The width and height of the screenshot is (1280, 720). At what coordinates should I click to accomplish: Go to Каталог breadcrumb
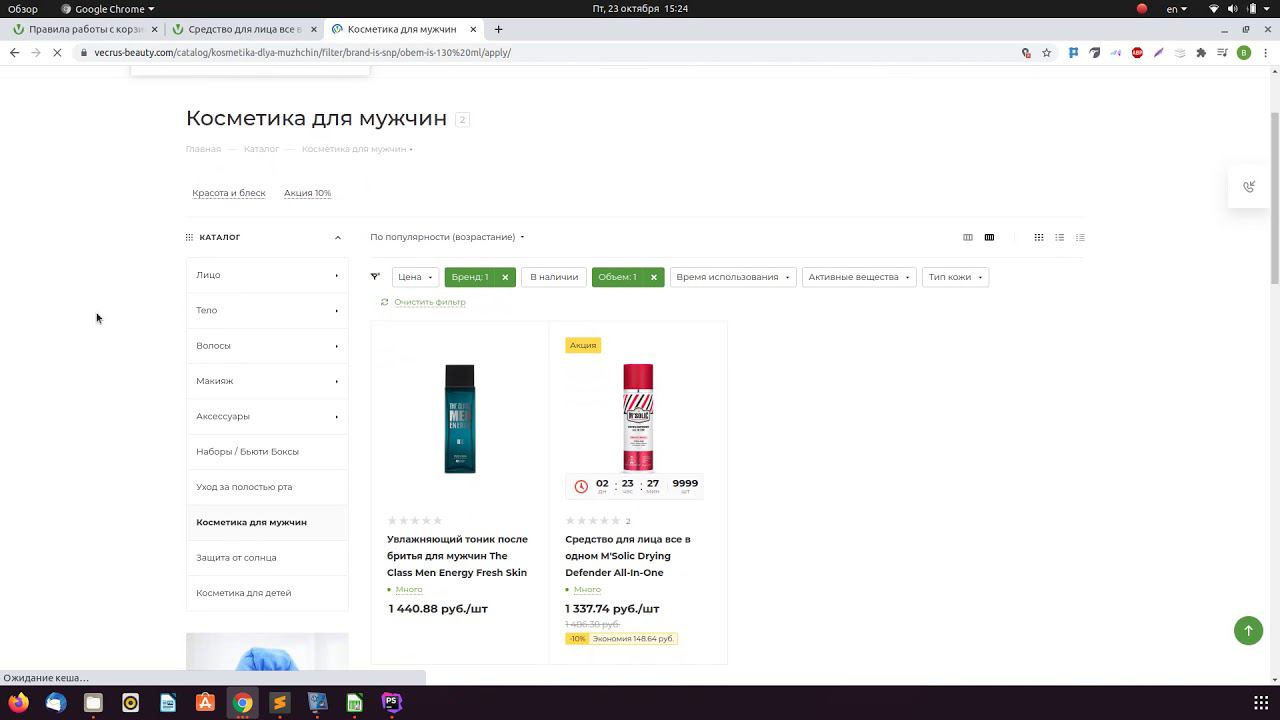(261, 149)
